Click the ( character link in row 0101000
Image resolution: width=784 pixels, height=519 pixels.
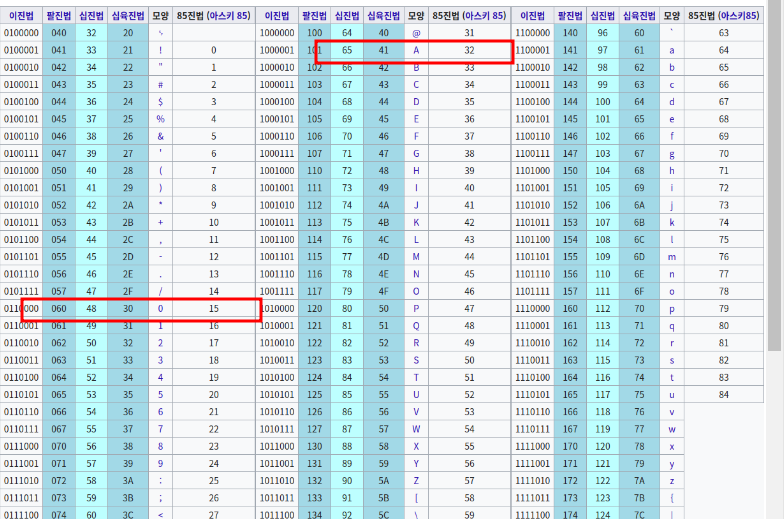(160, 170)
